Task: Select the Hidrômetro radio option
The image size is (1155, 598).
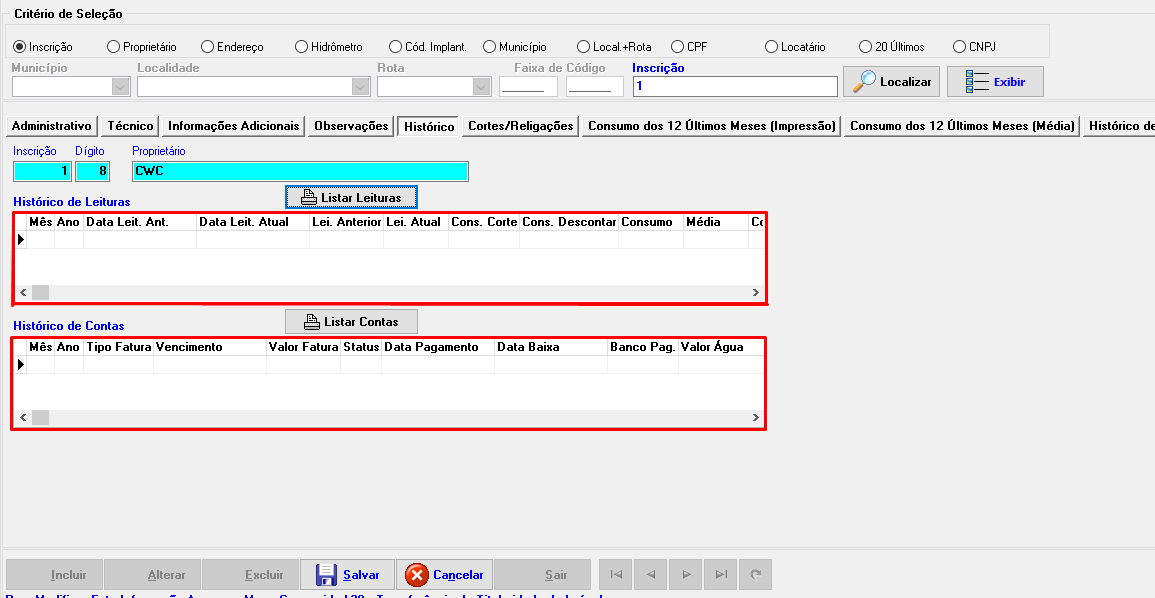Action: [301, 47]
